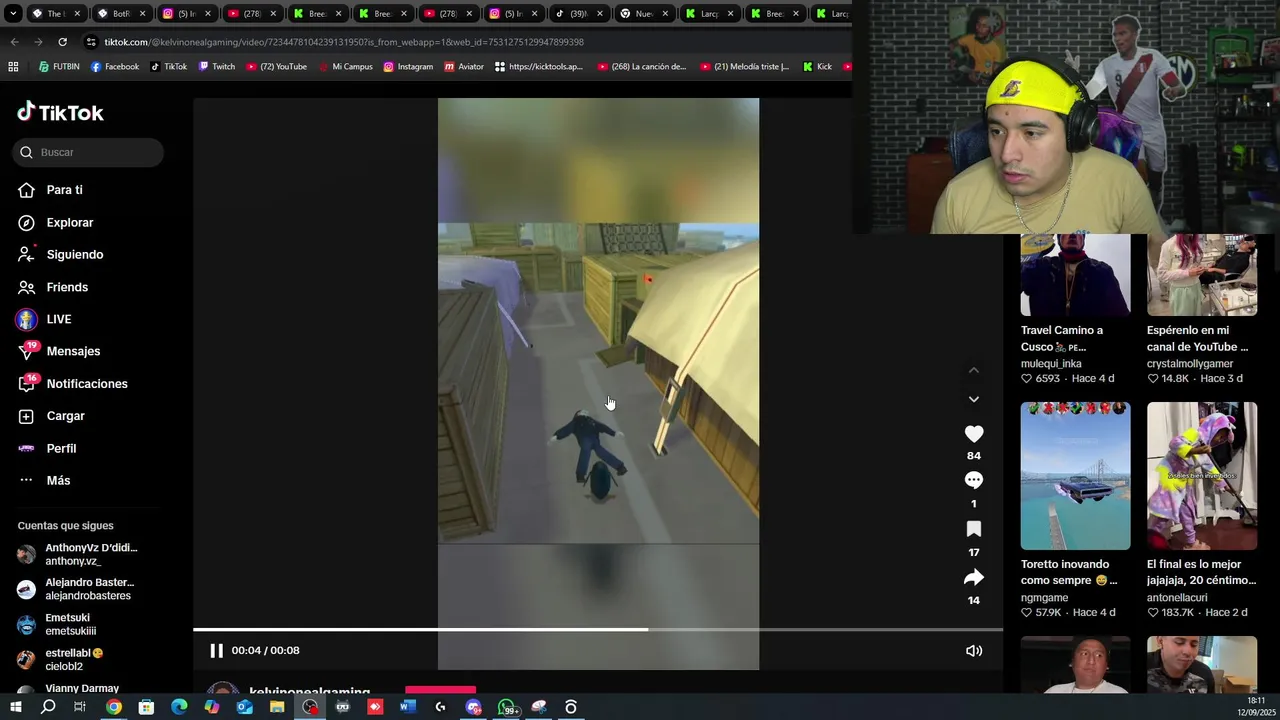Go to the previous video with the up chevron
The image size is (1280, 720).
click(x=974, y=370)
